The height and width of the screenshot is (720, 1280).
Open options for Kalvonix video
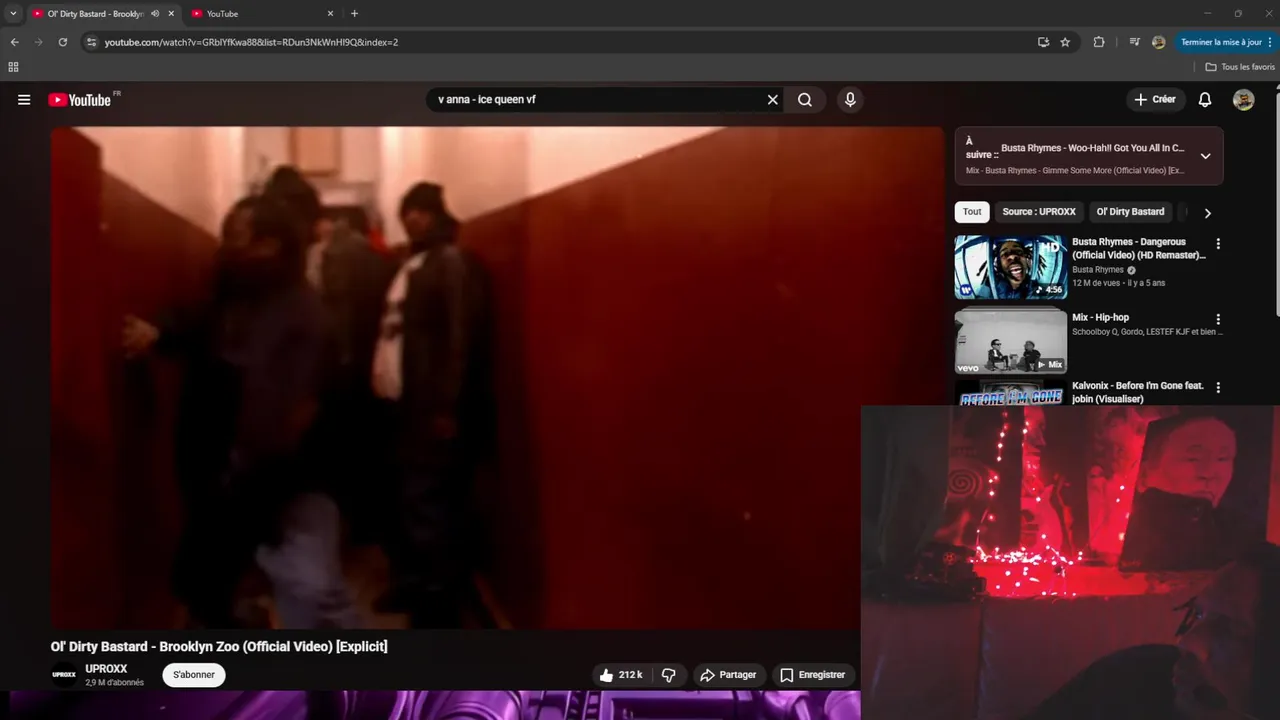click(x=1218, y=387)
